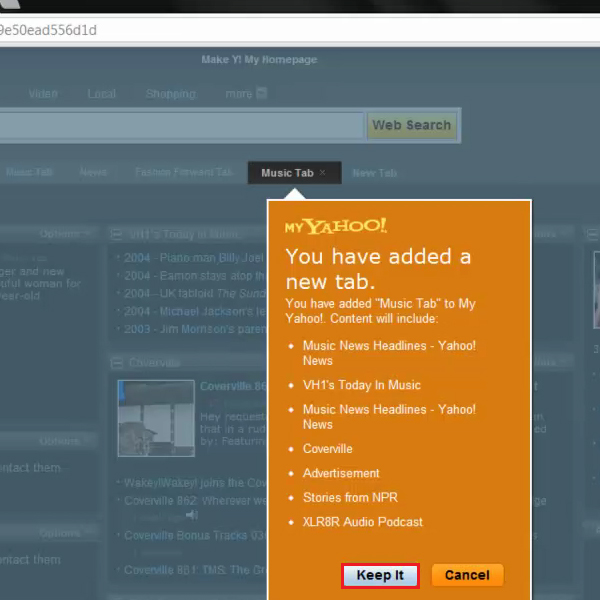Screen dimensions: 600x600
Task: Open Coverville Bonus Tracks link
Action: (195, 535)
